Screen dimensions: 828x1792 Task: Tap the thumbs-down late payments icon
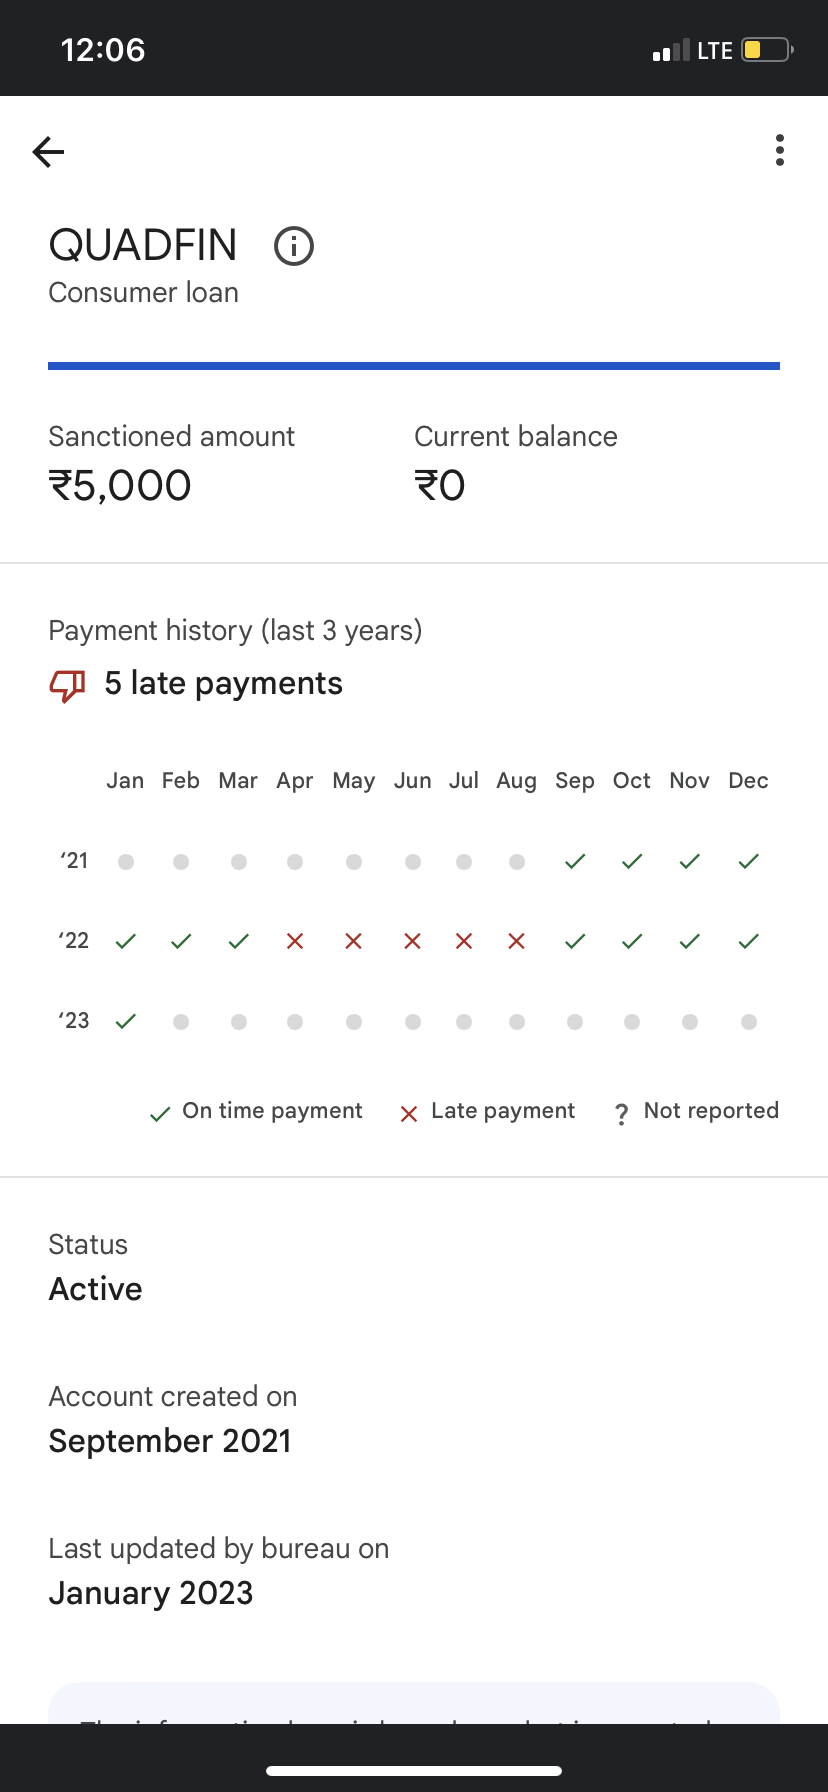[x=67, y=685]
